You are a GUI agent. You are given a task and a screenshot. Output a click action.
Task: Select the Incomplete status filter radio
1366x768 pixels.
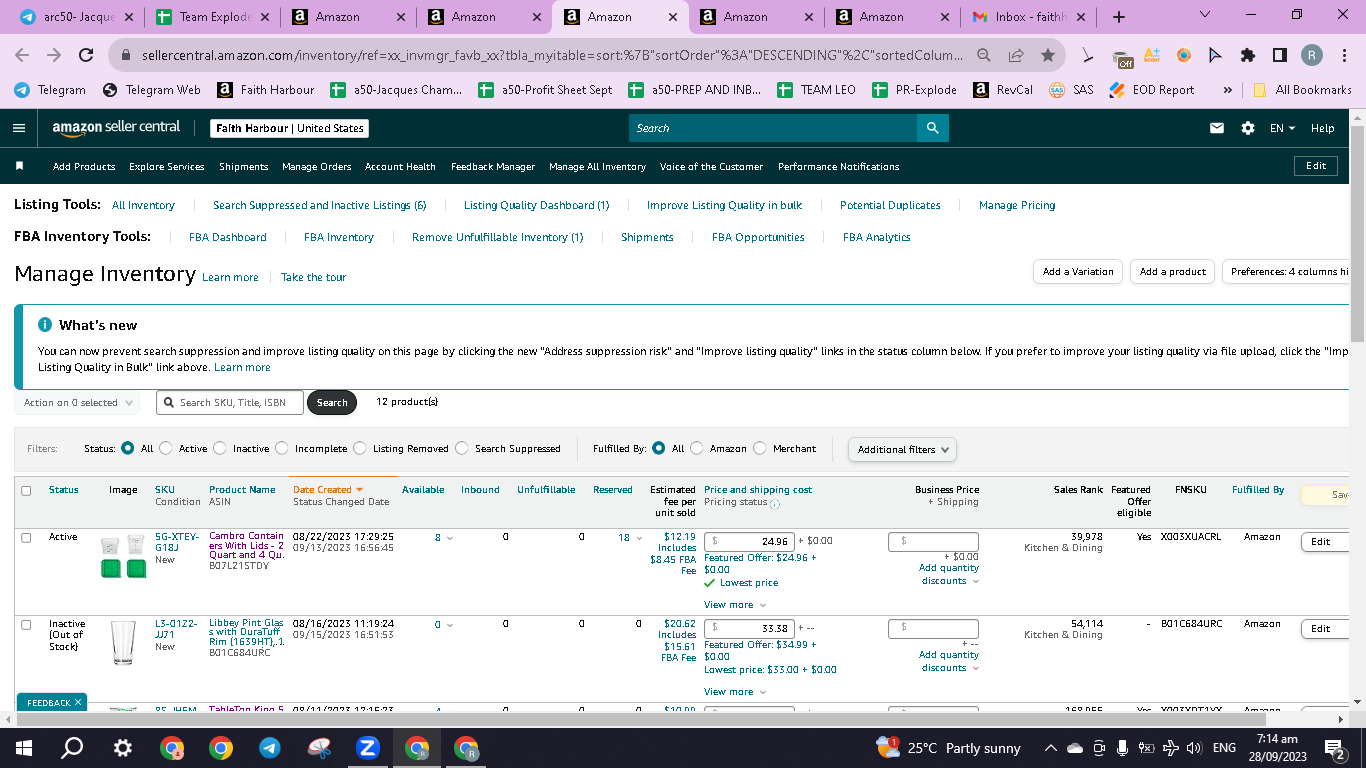pos(282,449)
